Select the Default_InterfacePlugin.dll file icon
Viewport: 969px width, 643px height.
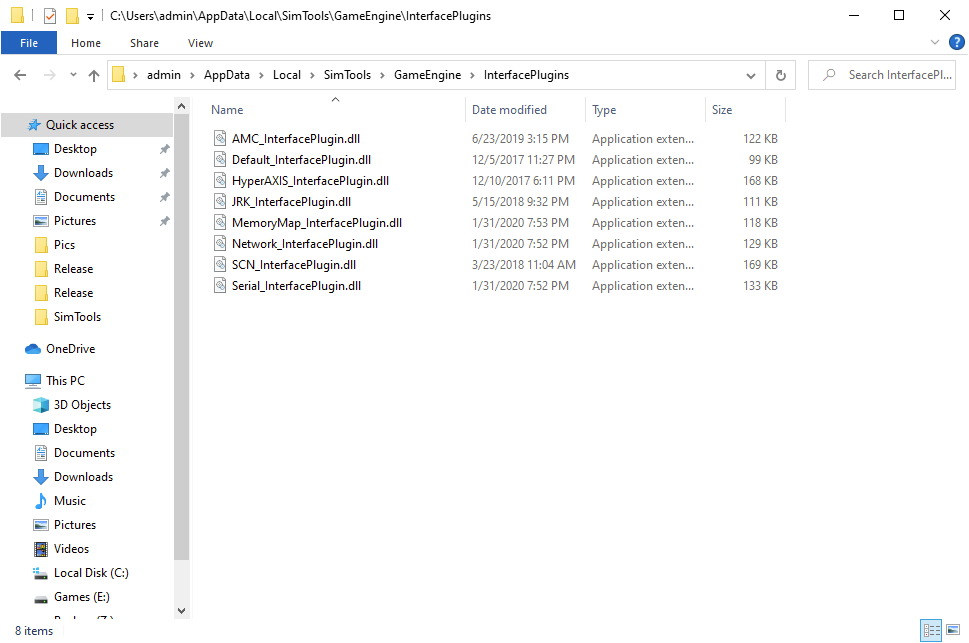point(220,159)
